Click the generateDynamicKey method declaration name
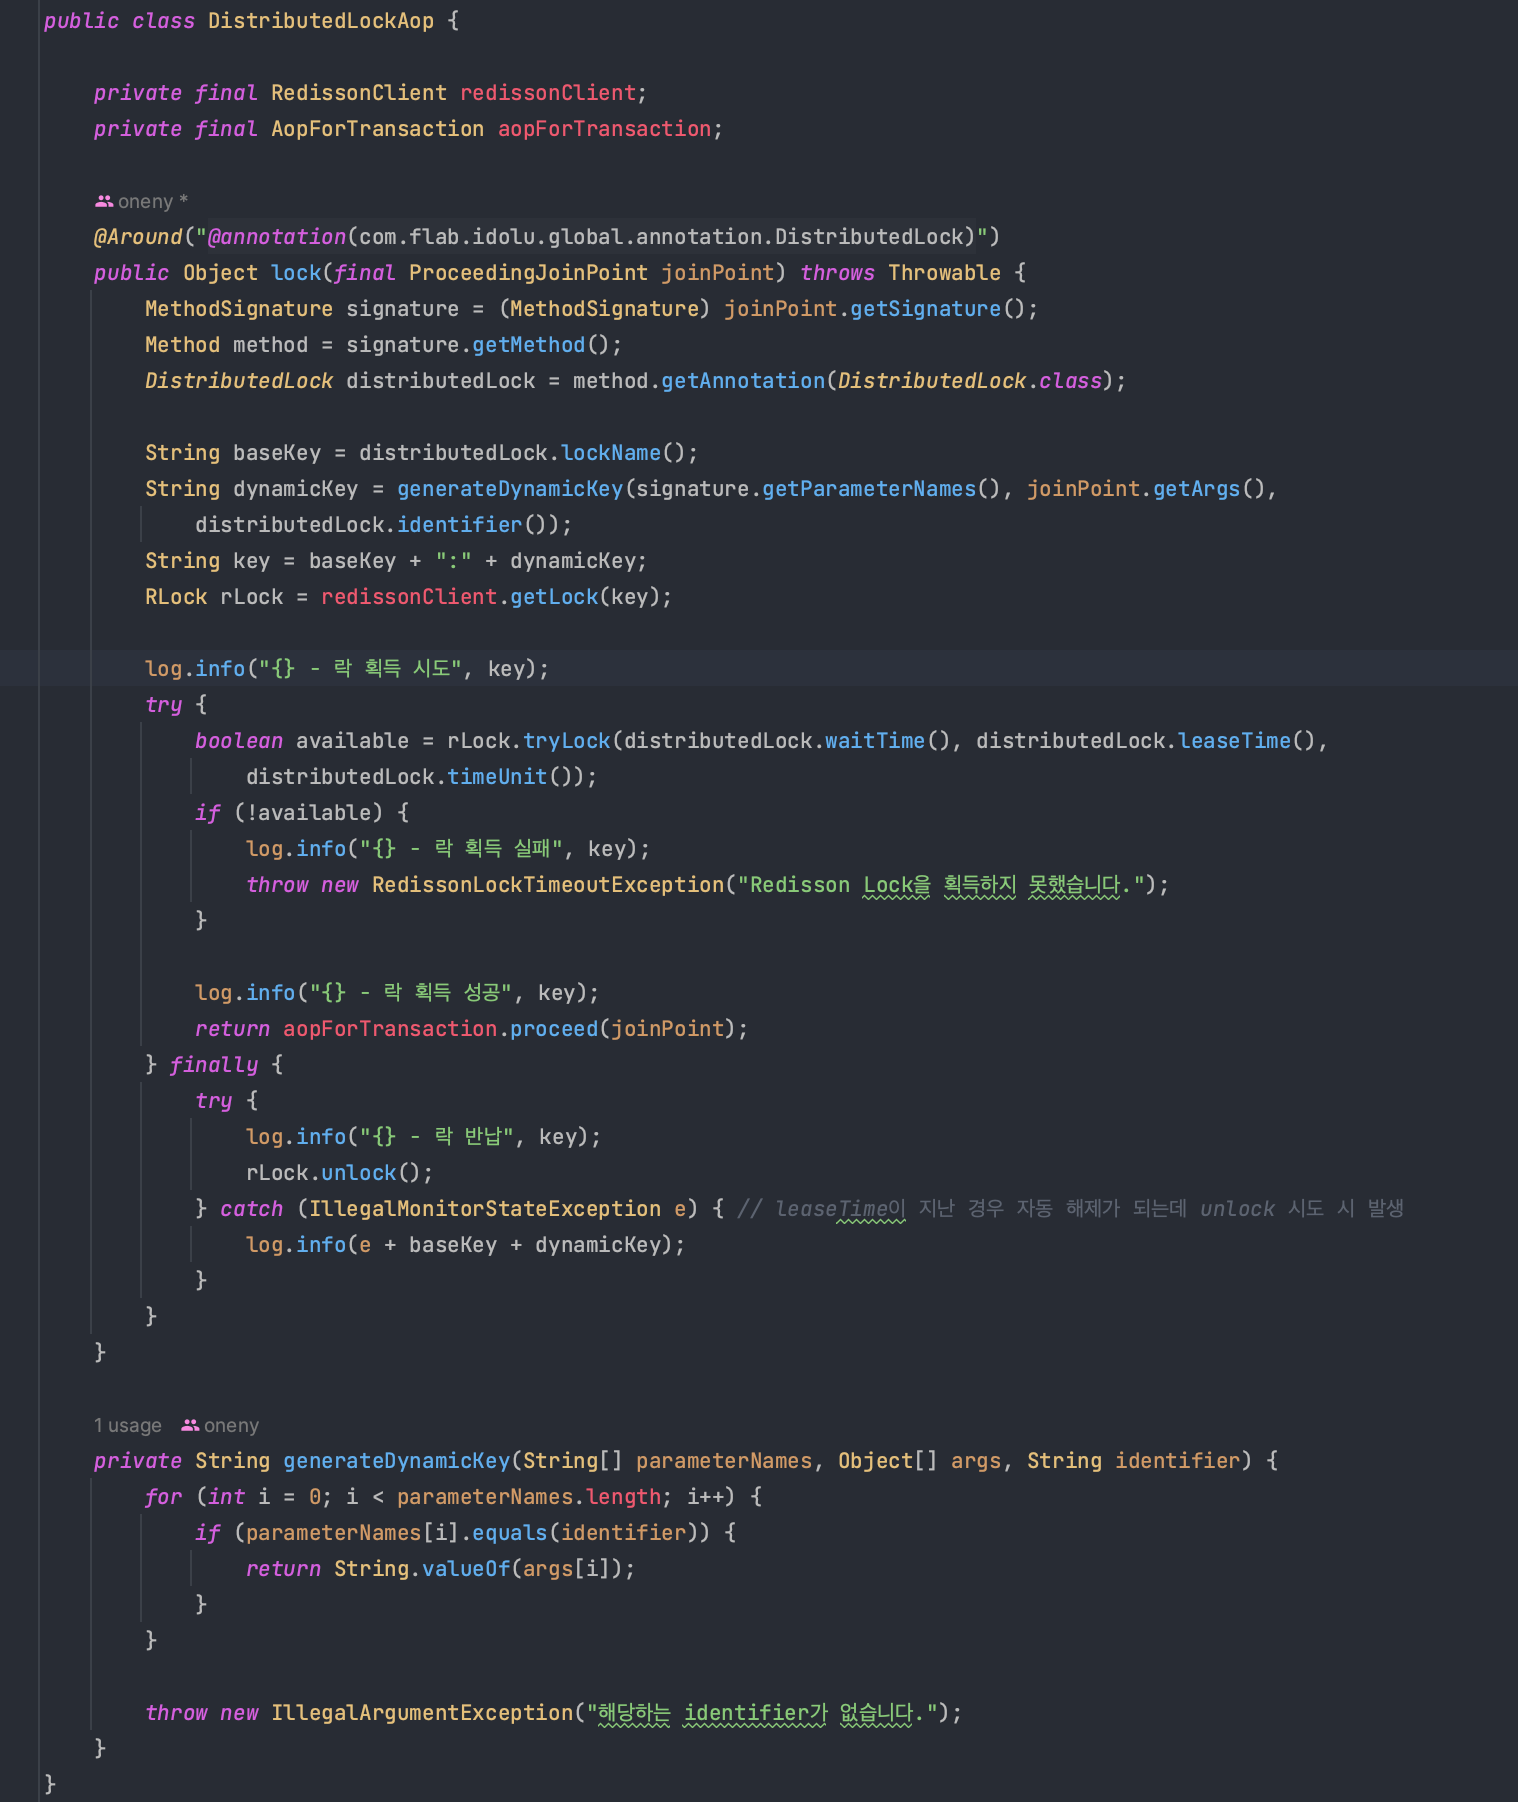 point(396,1461)
